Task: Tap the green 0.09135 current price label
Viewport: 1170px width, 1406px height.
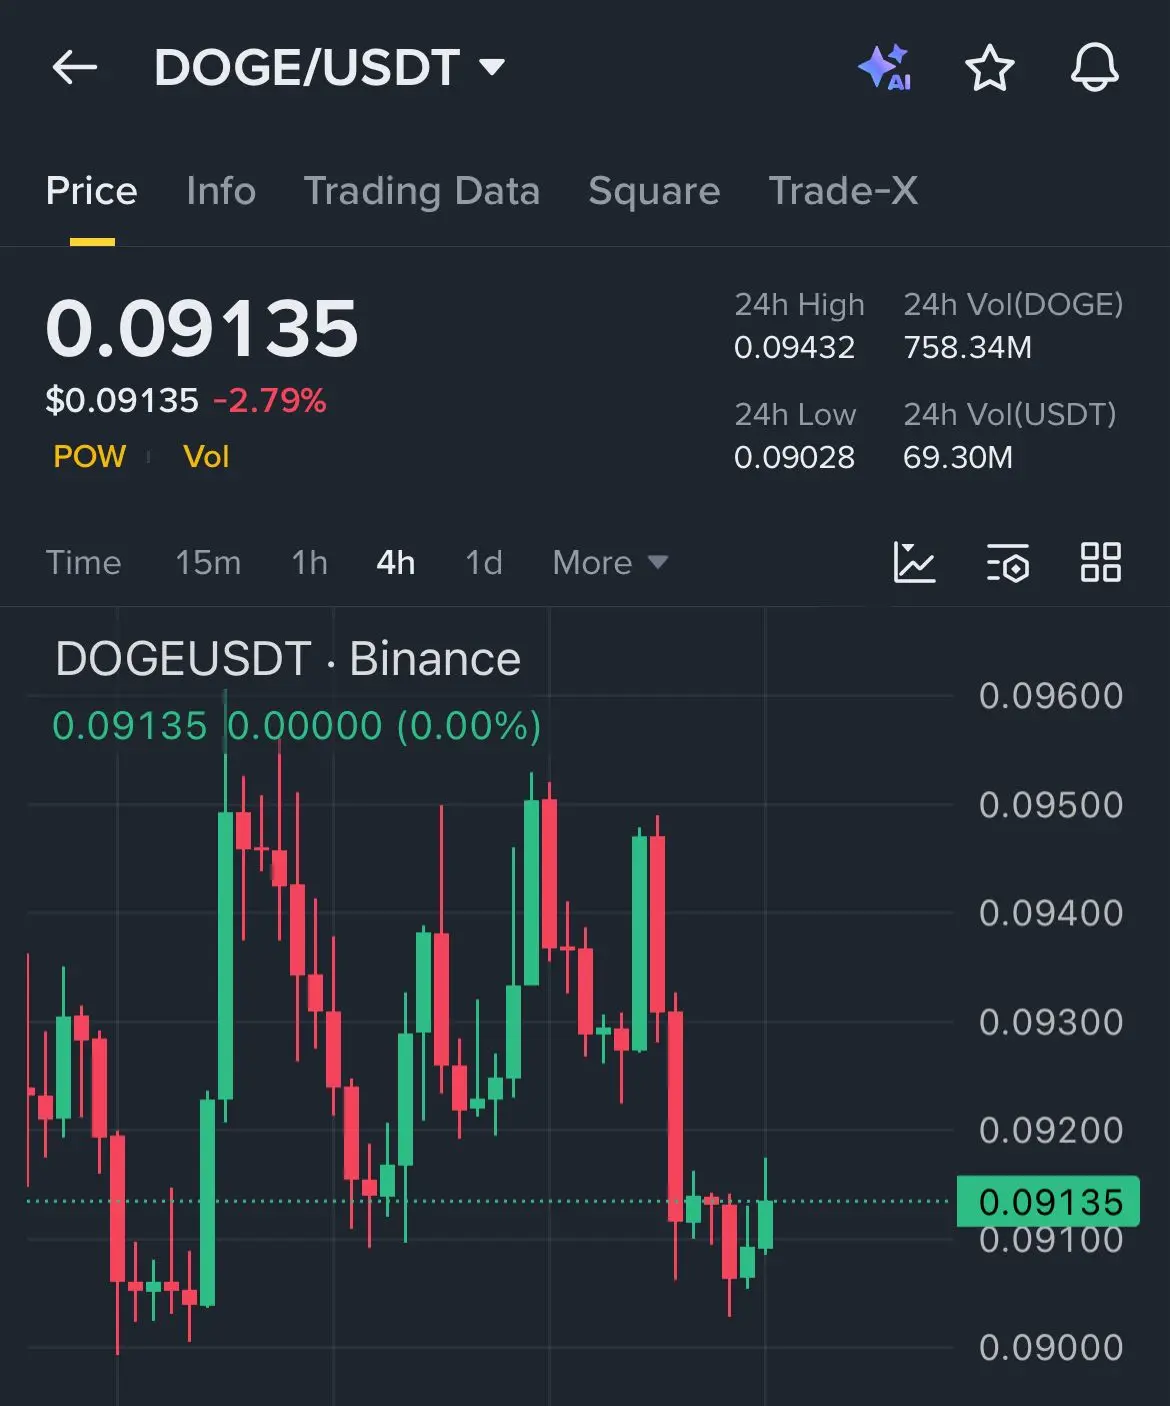Action: click(x=1050, y=1201)
